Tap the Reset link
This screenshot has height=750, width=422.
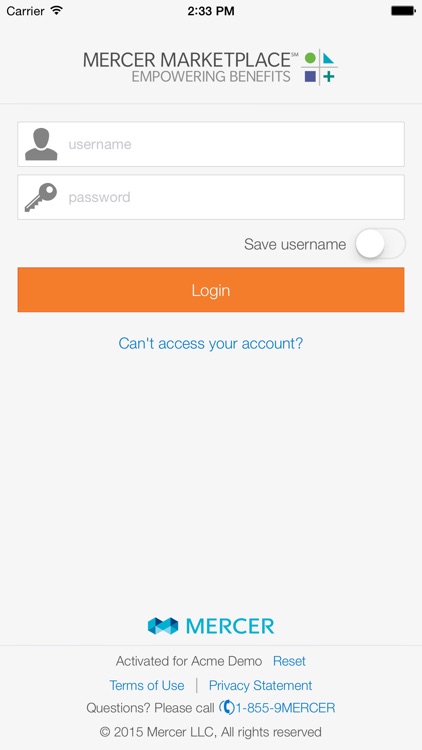(x=289, y=661)
